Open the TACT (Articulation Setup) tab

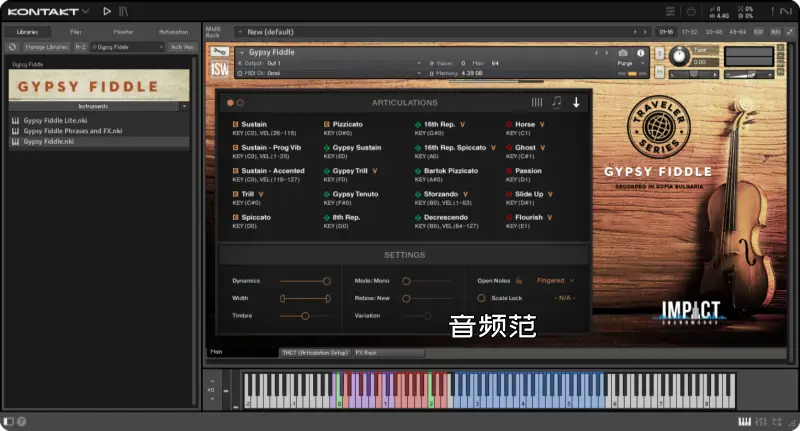(313, 353)
